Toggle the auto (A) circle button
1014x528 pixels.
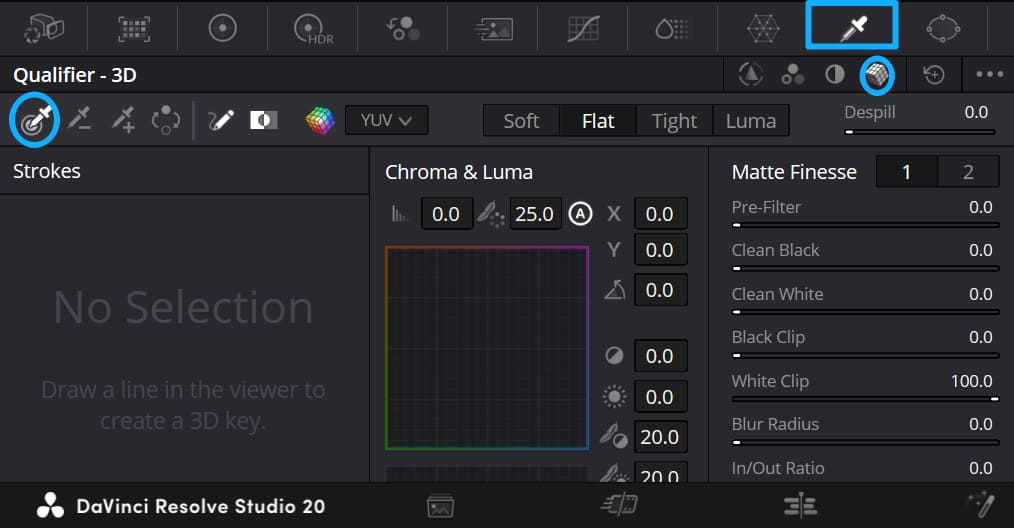(580, 214)
